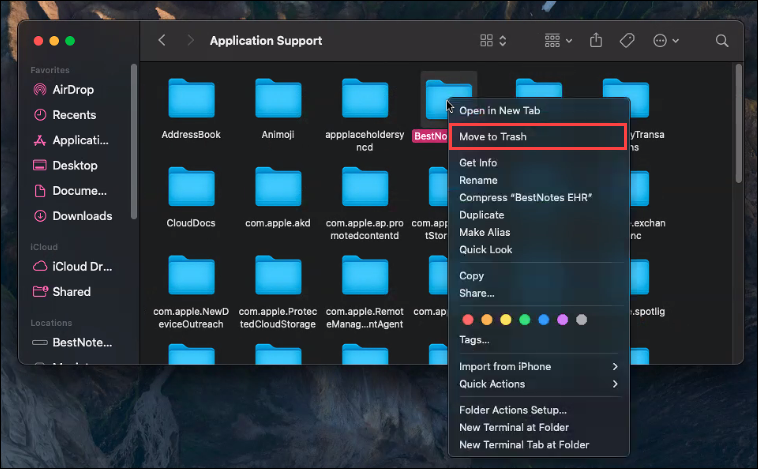Click the green zoom window button
The image size is (758, 469).
[x=70, y=41]
